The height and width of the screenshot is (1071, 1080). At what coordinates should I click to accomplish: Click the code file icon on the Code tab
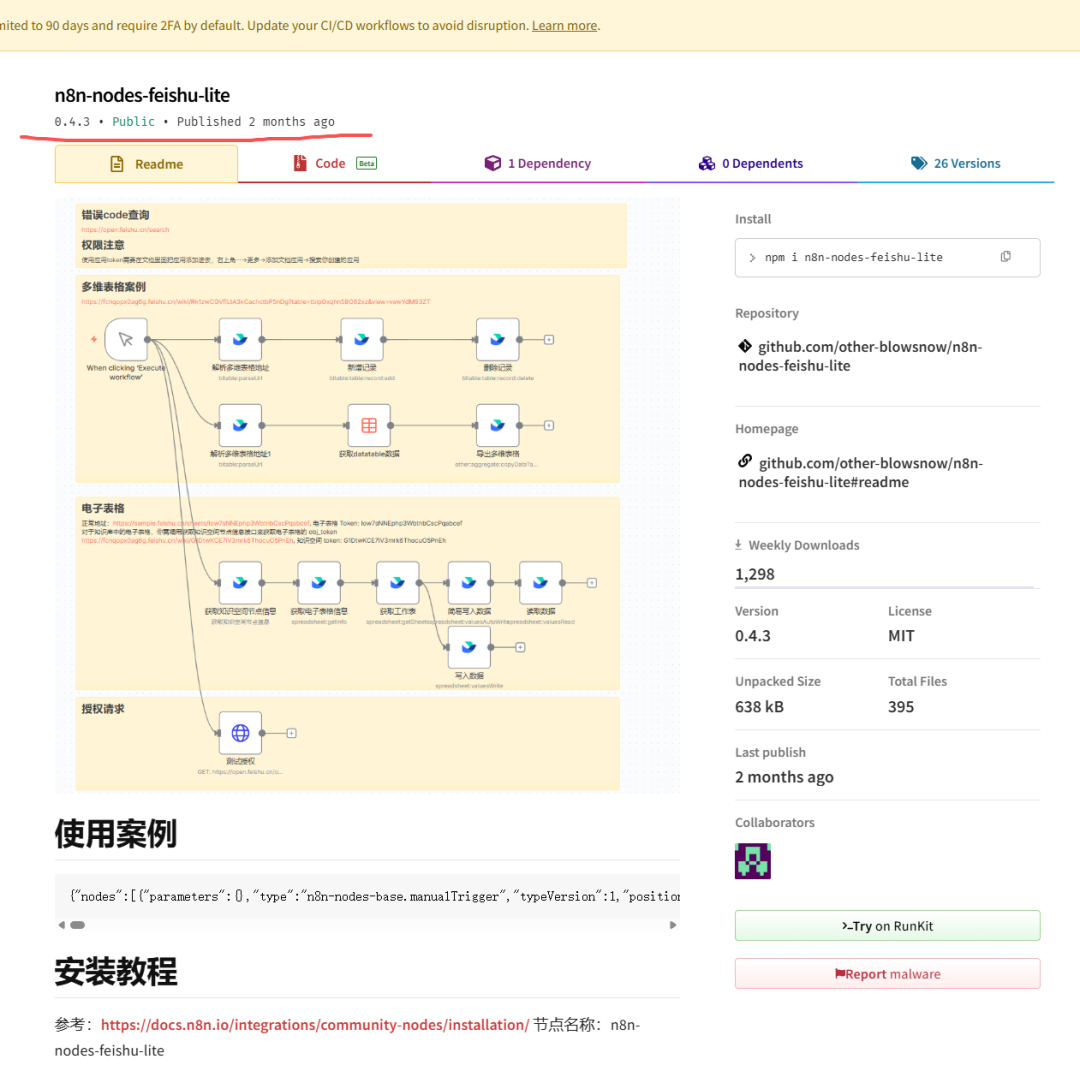click(x=298, y=163)
